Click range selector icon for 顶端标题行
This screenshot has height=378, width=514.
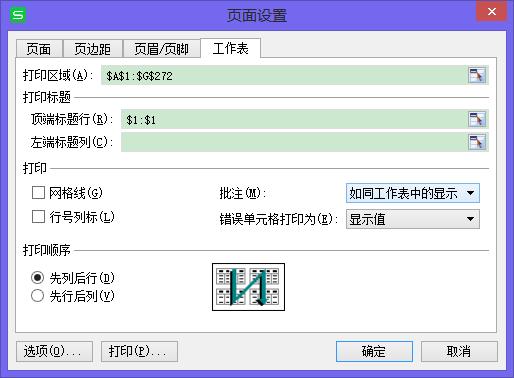pos(477,119)
